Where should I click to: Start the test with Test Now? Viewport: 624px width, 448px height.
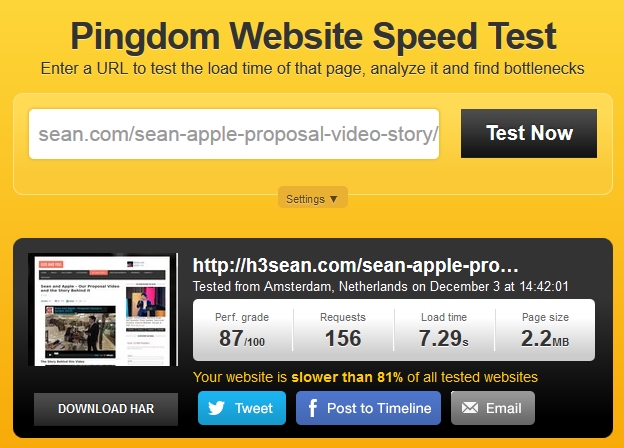click(x=529, y=134)
